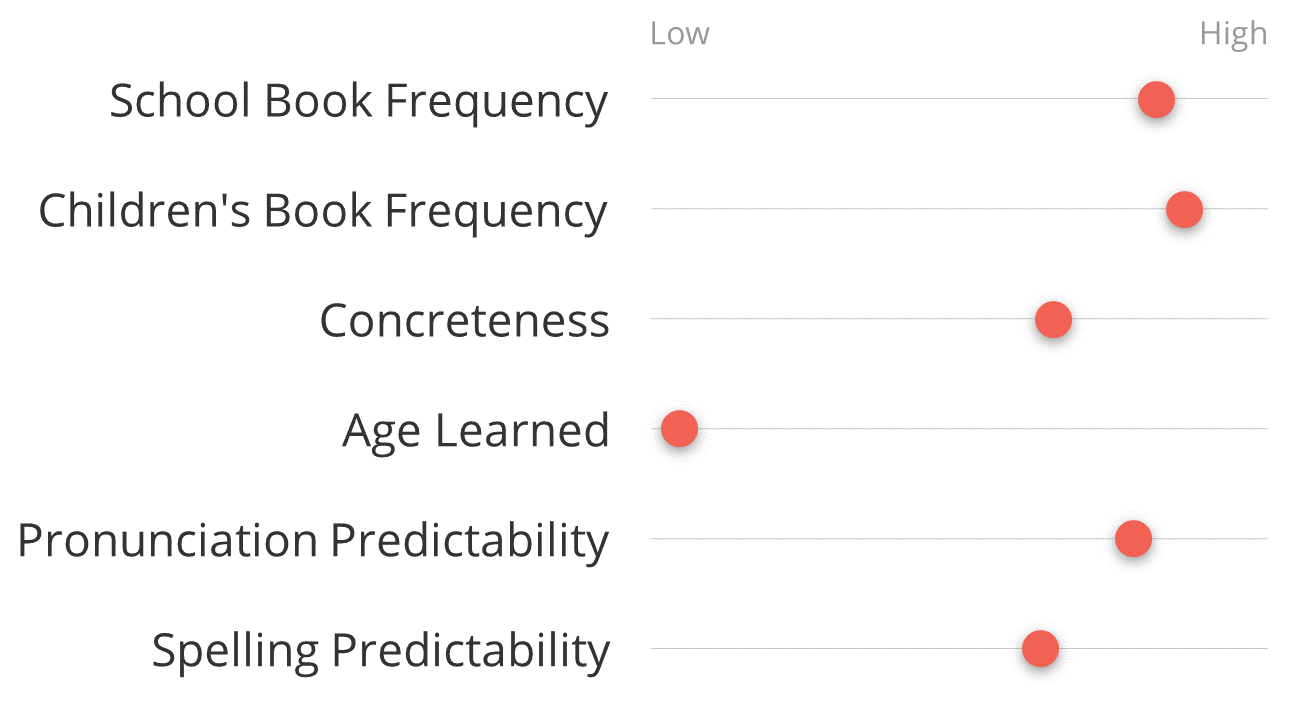Click the High scale header
This screenshot has width=1302, height=710.
(x=1233, y=34)
